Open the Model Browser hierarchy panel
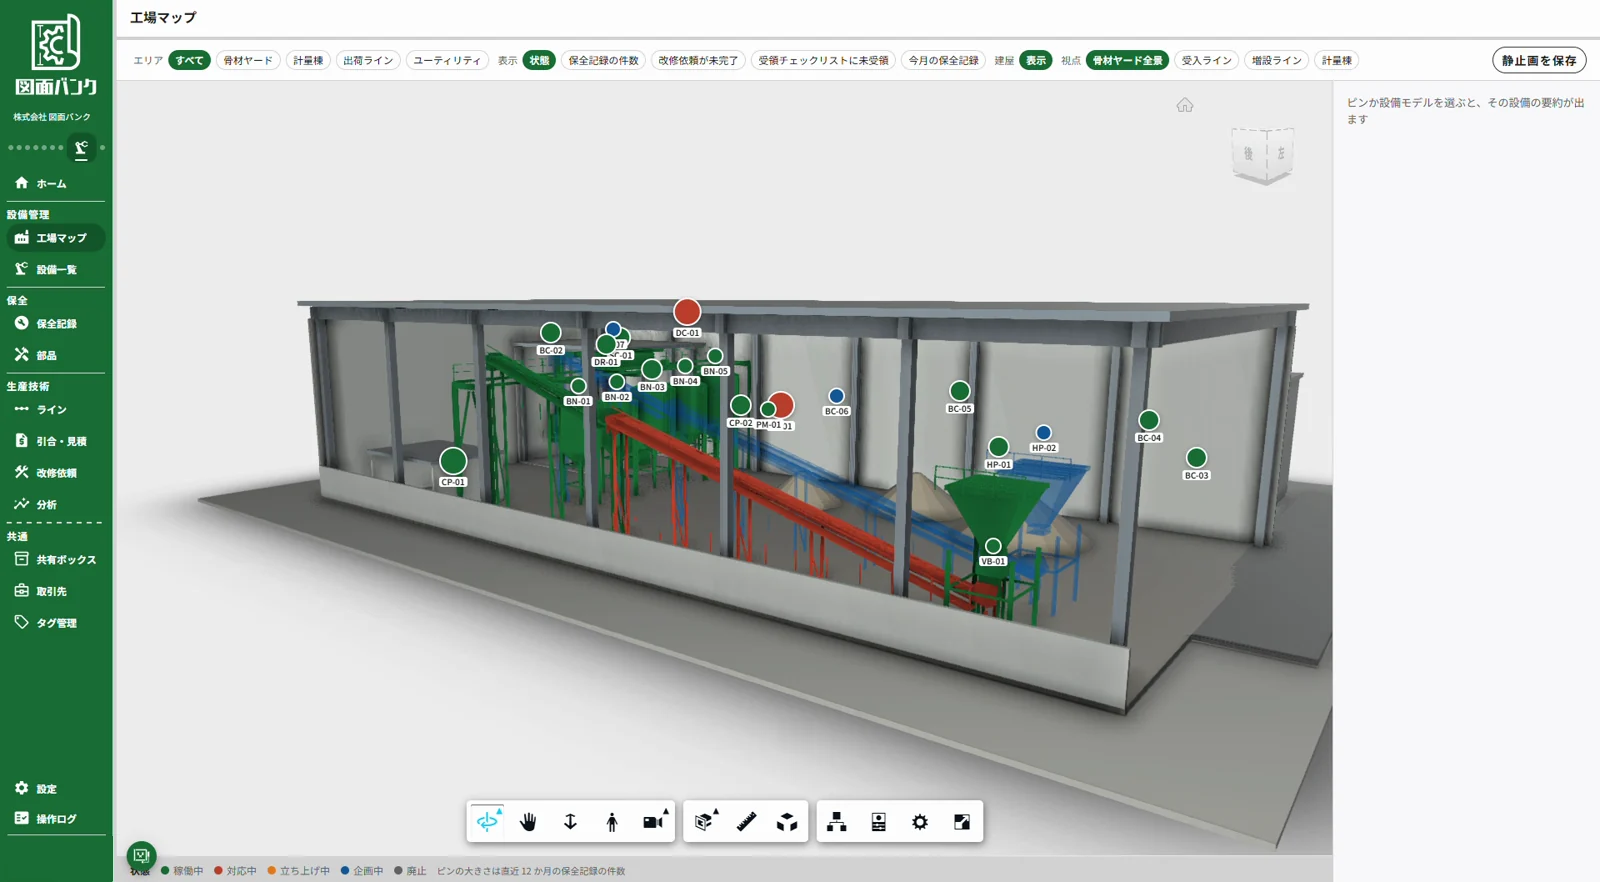Screen dimensions: 1600x882 click(837, 822)
